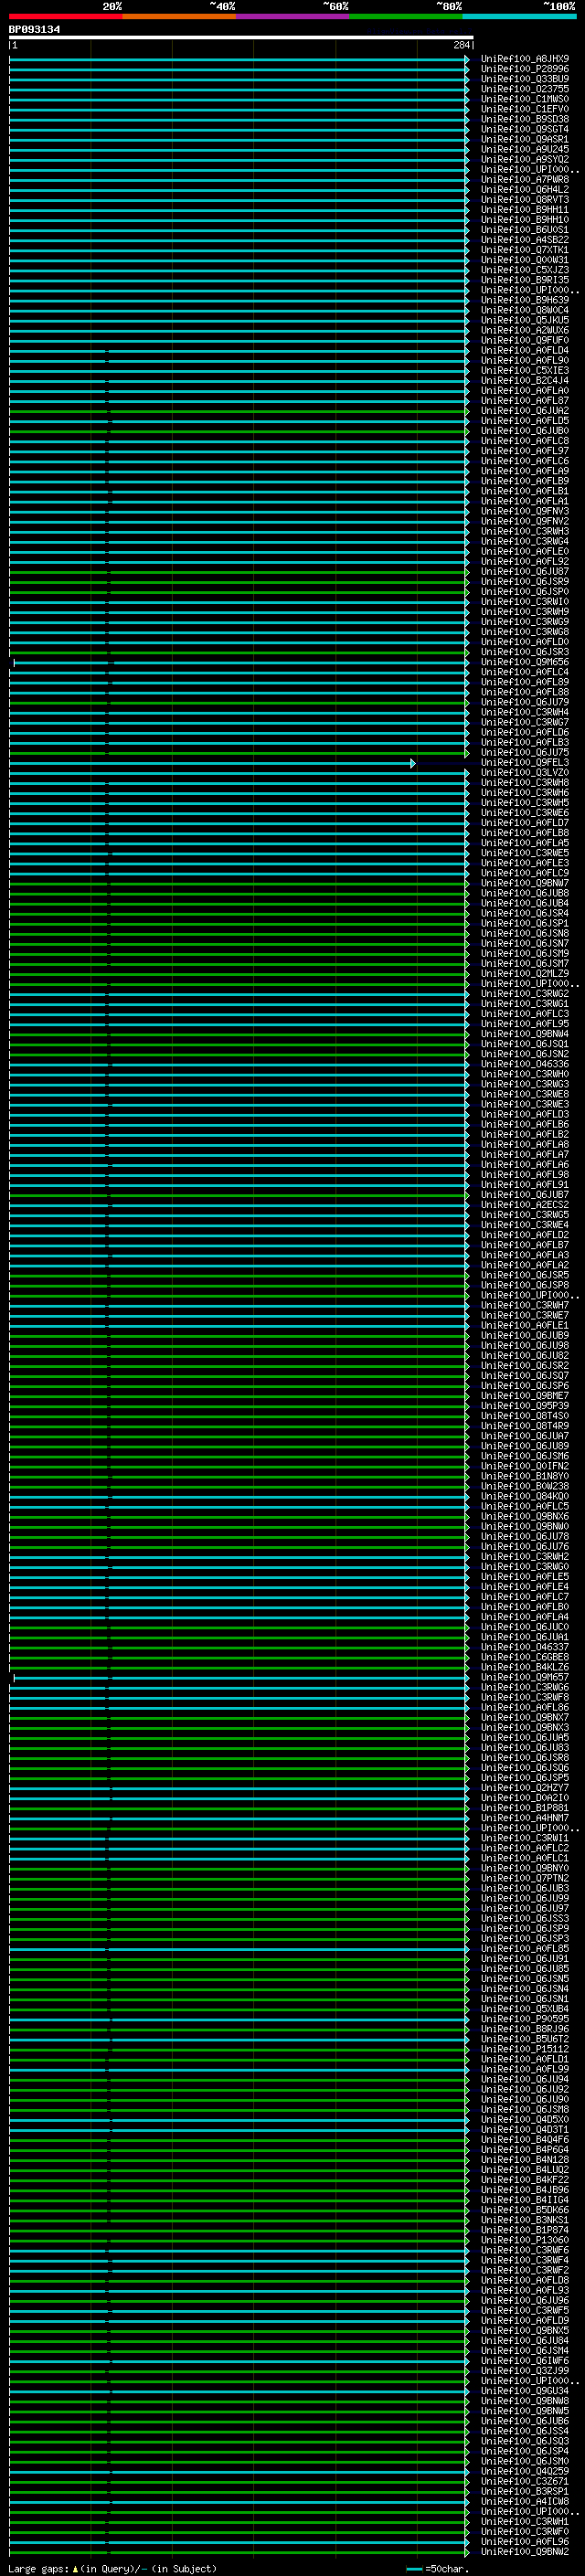Click the orange ~40% identity legend segment

click(x=179, y=16)
